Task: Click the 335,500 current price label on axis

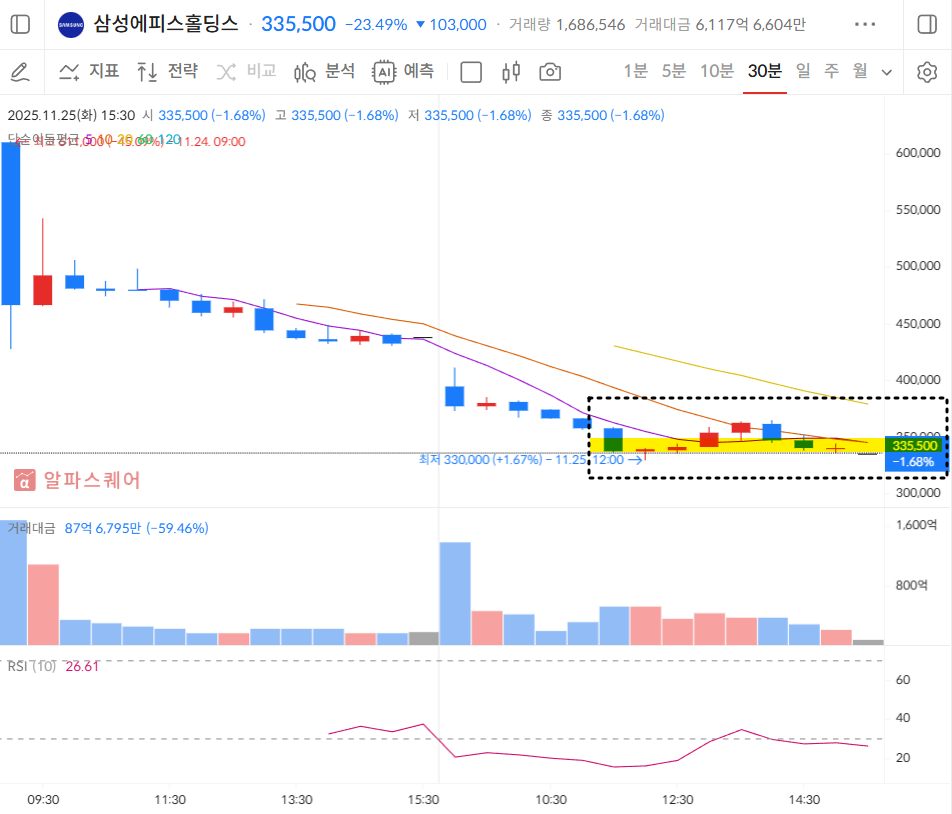Action: (915, 445)
